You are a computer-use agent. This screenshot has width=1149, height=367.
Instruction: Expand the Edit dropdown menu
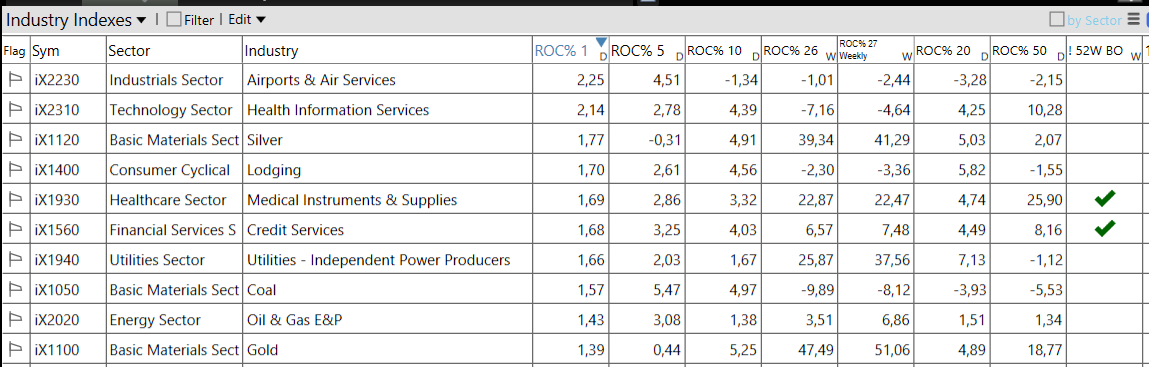246,20
